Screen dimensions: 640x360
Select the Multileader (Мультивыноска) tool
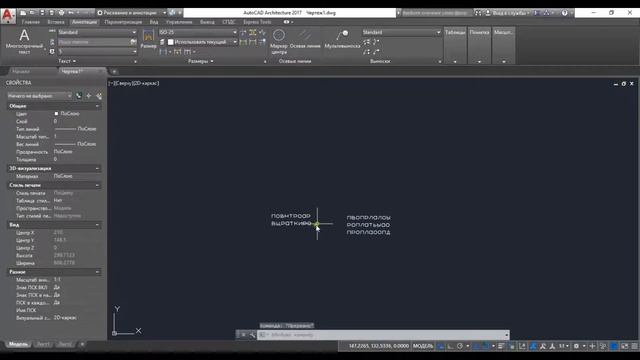[342, 39]
